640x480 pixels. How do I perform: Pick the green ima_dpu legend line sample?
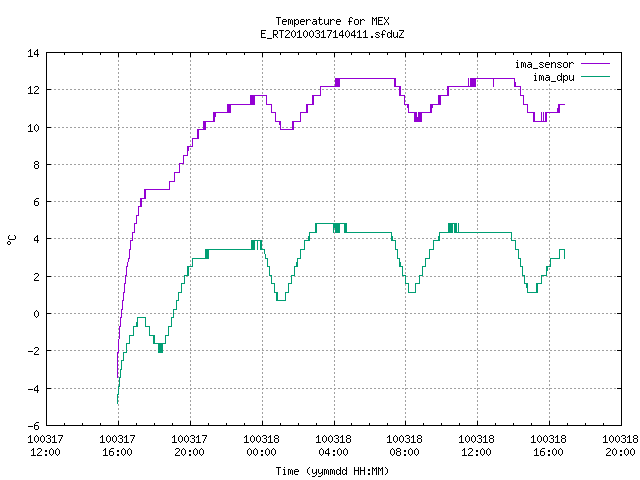[596, 76]
